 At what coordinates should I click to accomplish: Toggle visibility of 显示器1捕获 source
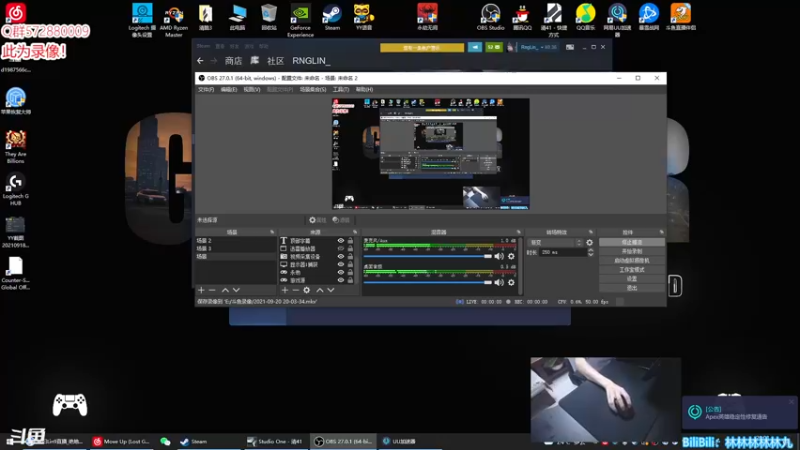(x=341, y=264)
